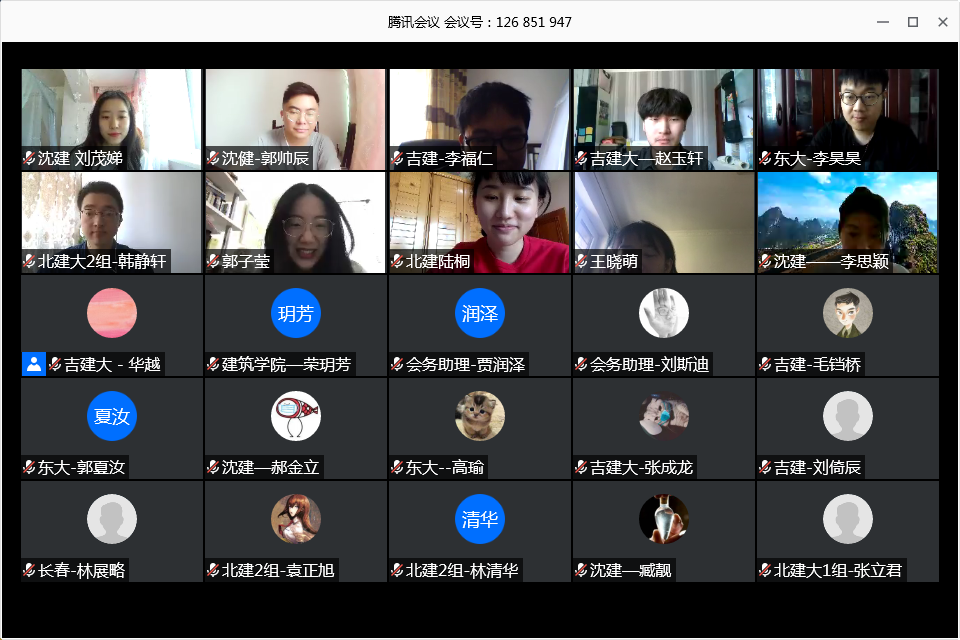
Task: Select mountain-background video of 沈建——李思颖
Action: click(x=847, y=222)
